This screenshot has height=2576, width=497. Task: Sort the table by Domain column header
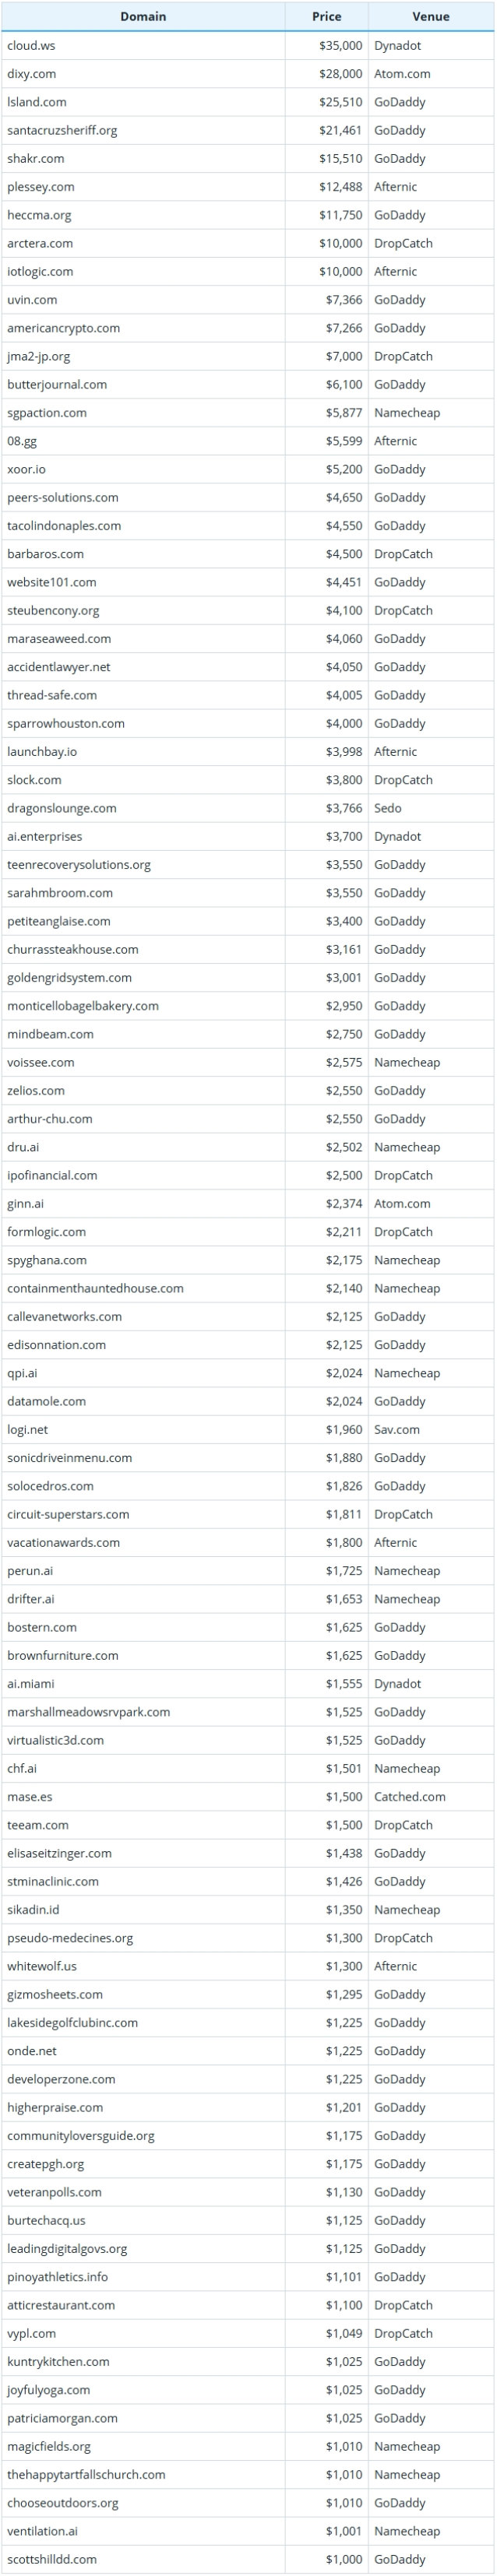click(x=143, y=16)
